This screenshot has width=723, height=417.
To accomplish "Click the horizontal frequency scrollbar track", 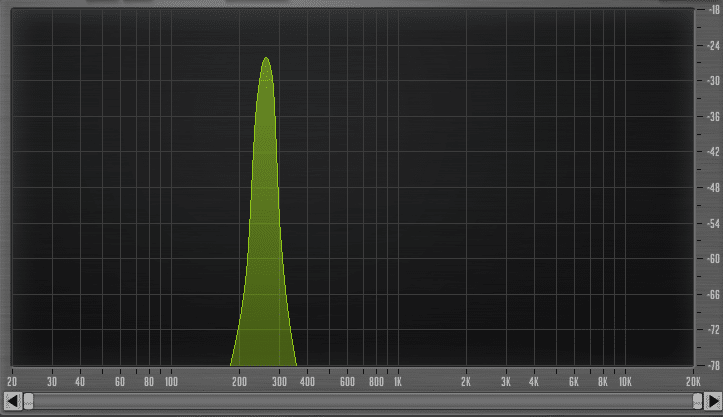I will [x=363, y=401].
